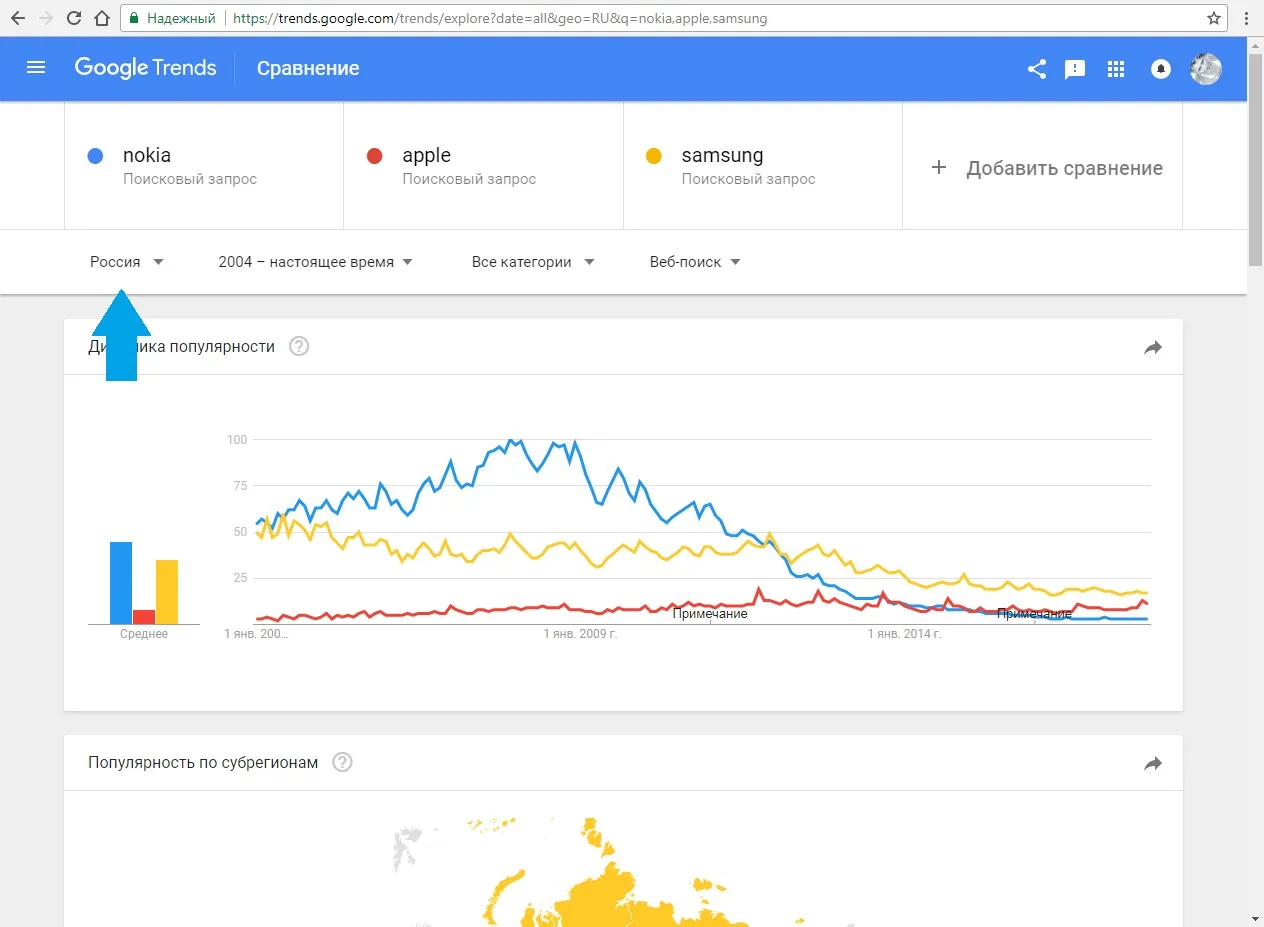The height and width of the screenshot is (927, 1264).
Task: Open the Google apps grid
Action: 1116,69
